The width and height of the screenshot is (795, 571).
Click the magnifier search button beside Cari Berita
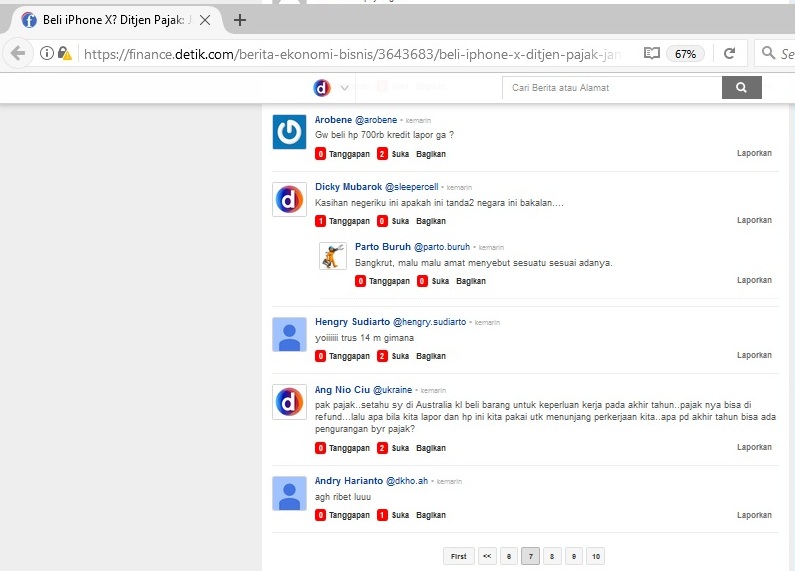coord(741,88)
